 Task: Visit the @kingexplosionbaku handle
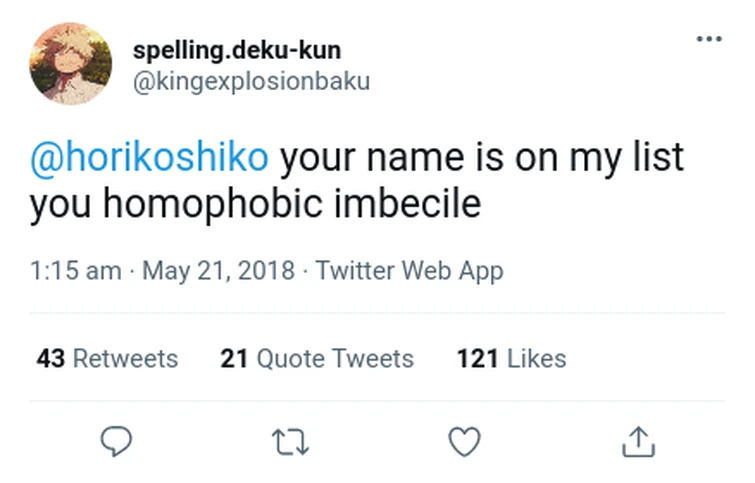tap(251, 80)
